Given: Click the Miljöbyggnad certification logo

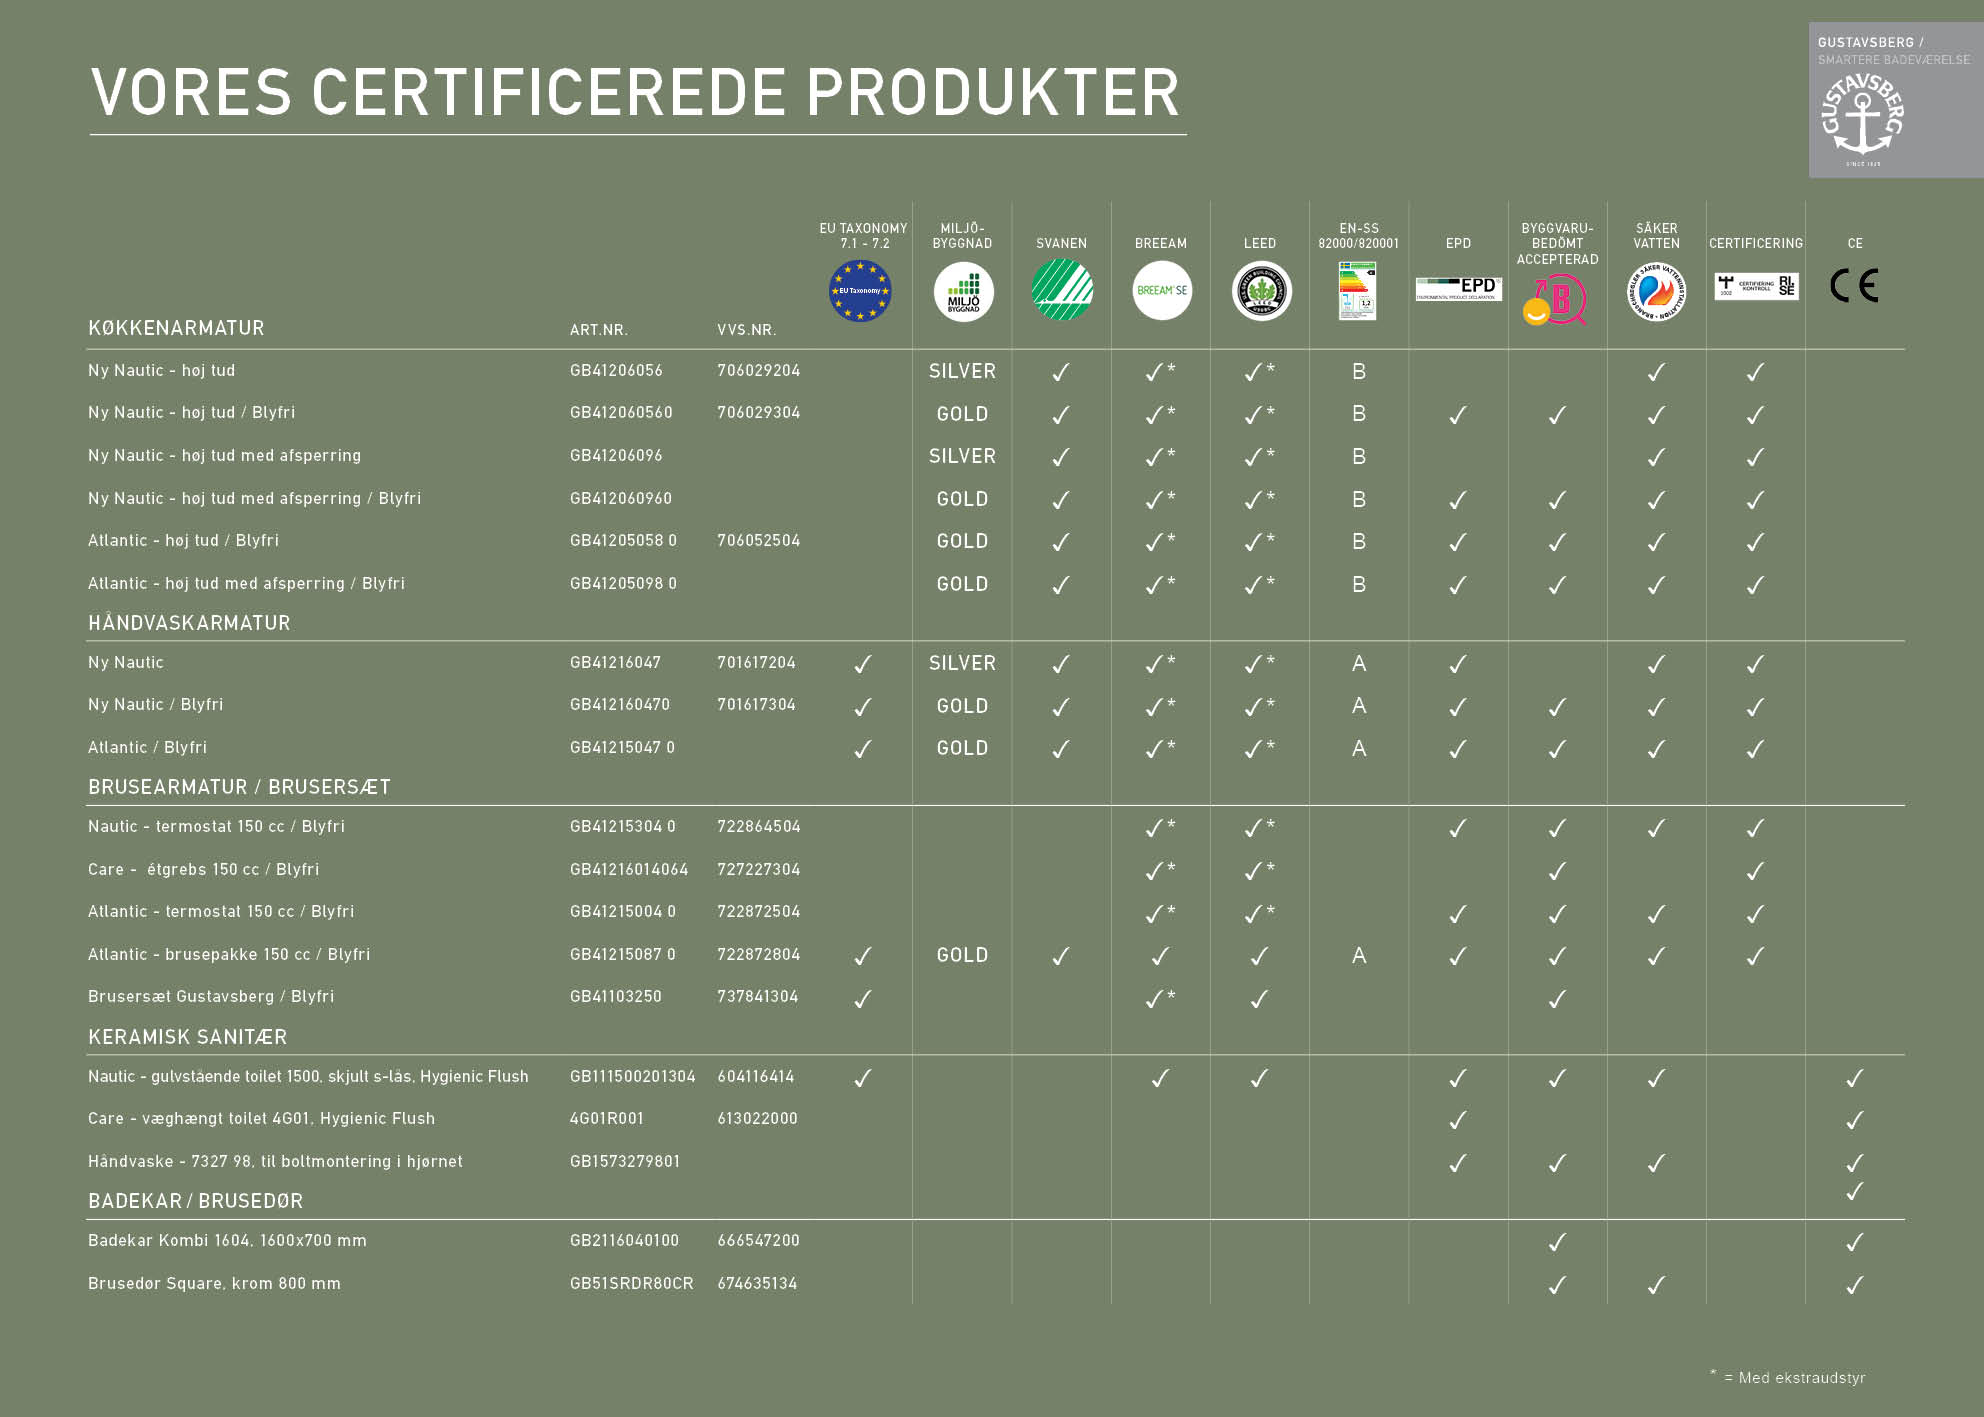Looking at the screenshot, I should [x=963, y=292].
